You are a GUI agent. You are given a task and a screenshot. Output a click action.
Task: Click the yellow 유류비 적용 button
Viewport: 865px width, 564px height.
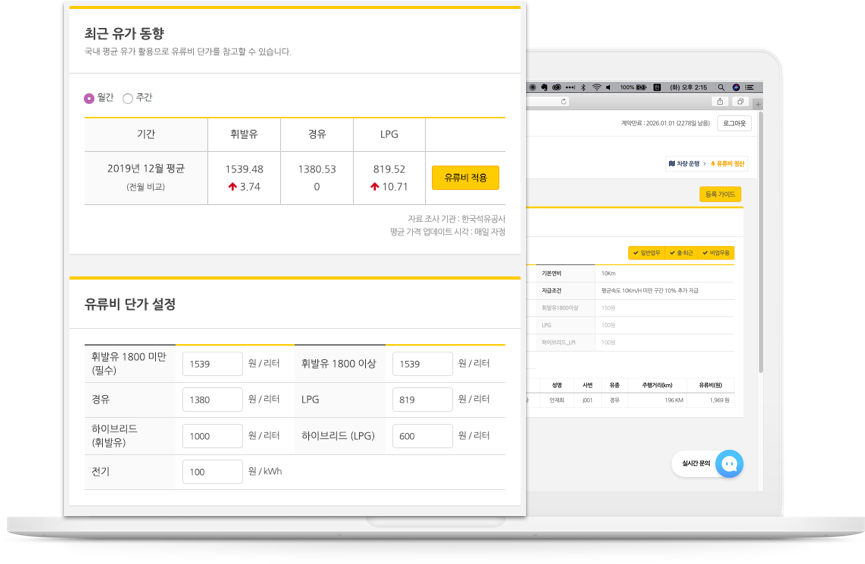pyautogui.click(x=465, y=178)
